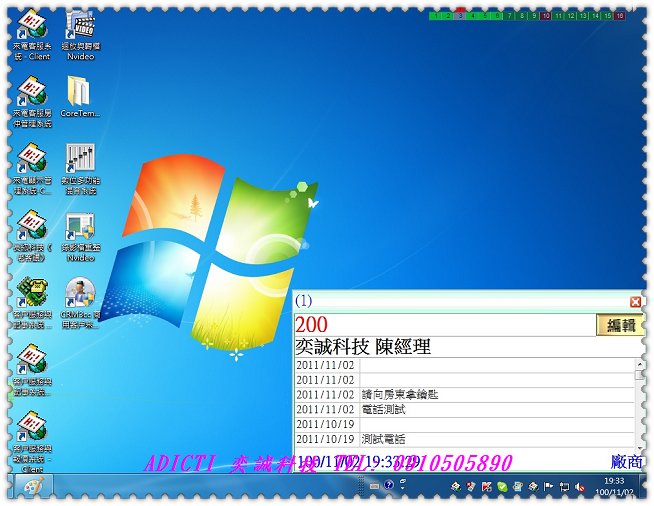
Task: Click the green checkmark tray icon
Action: click(x=502, y=486)
